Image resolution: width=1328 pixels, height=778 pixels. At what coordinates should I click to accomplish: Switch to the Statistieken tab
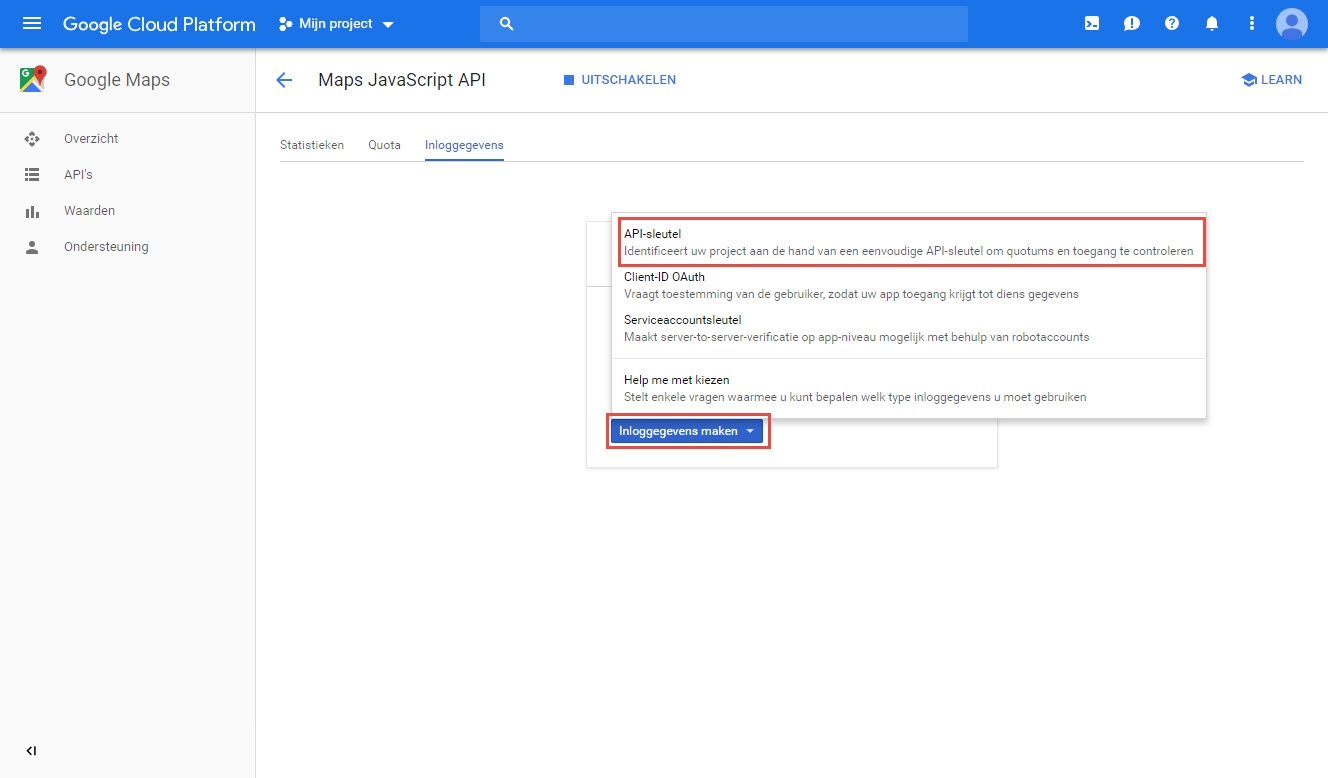click(312, 144)
